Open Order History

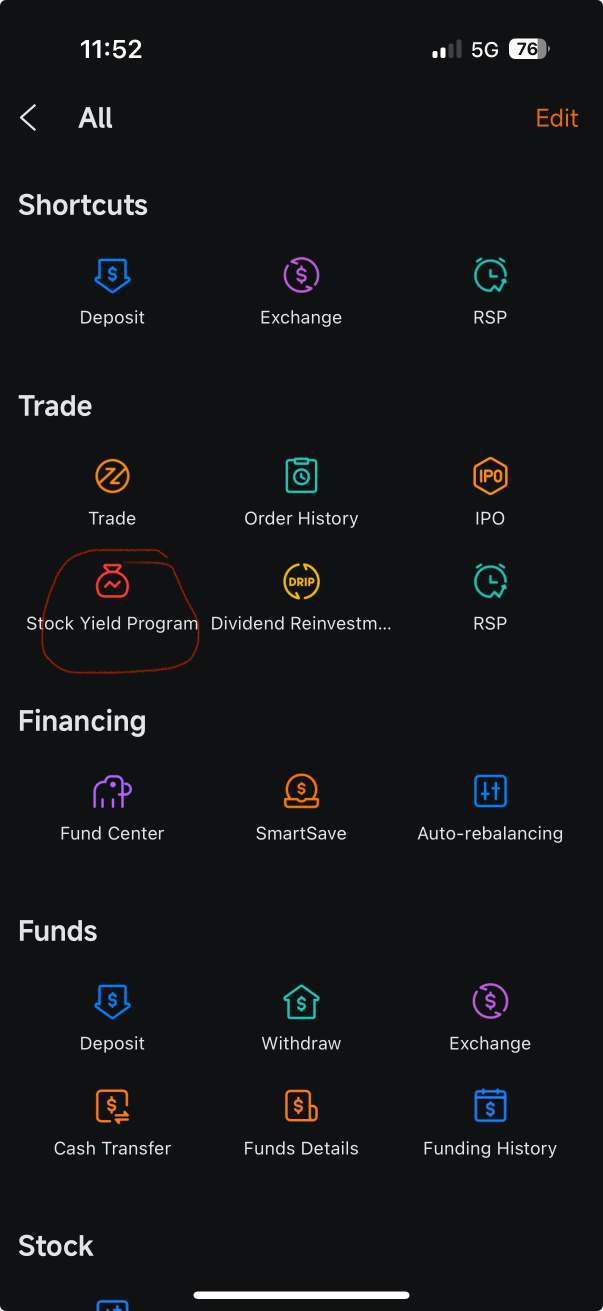tap(301, 476)
